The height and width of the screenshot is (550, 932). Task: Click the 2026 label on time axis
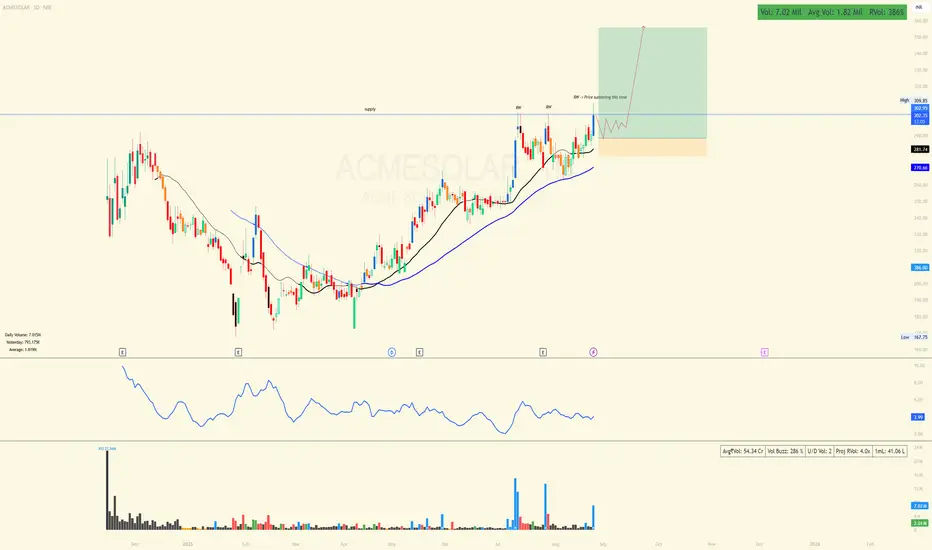(815, 544)
